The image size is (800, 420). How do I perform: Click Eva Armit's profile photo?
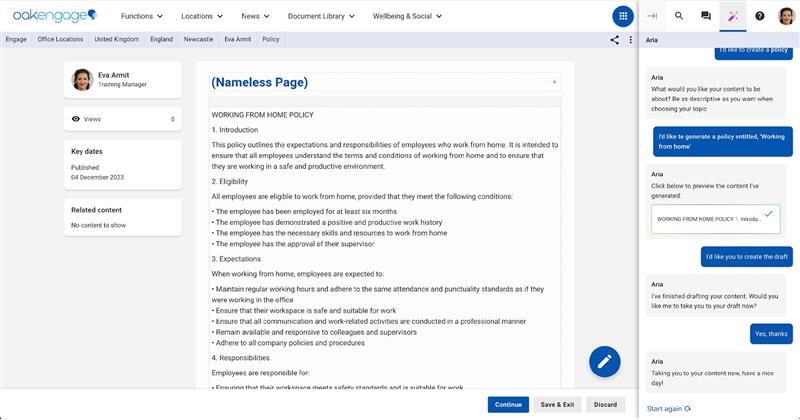82,80
